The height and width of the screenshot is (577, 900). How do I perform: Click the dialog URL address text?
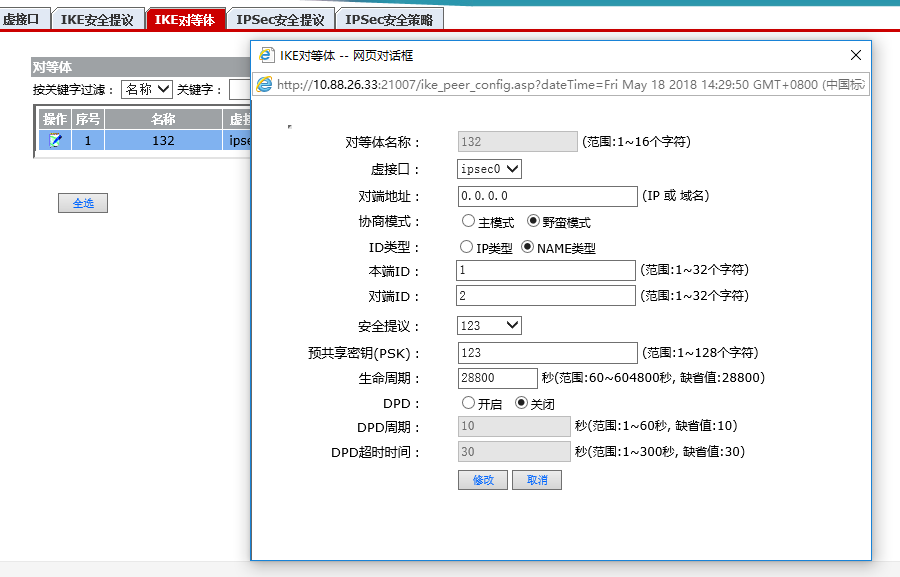pos(571,84)
